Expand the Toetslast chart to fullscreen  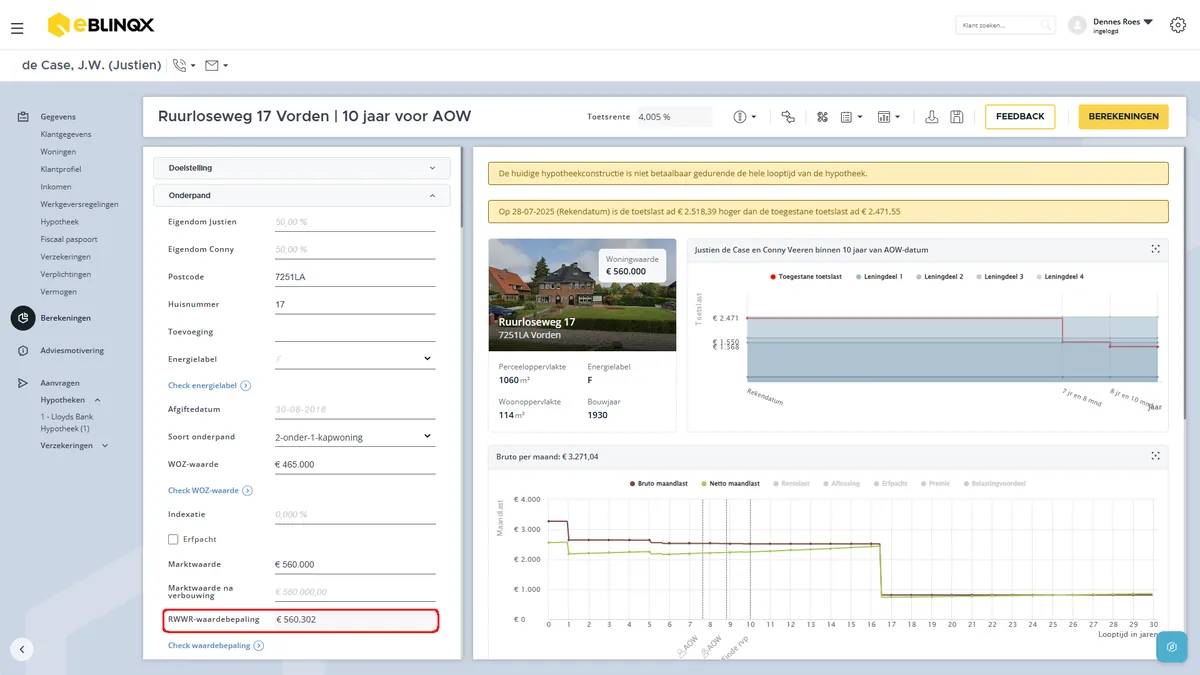[1155, 249]
